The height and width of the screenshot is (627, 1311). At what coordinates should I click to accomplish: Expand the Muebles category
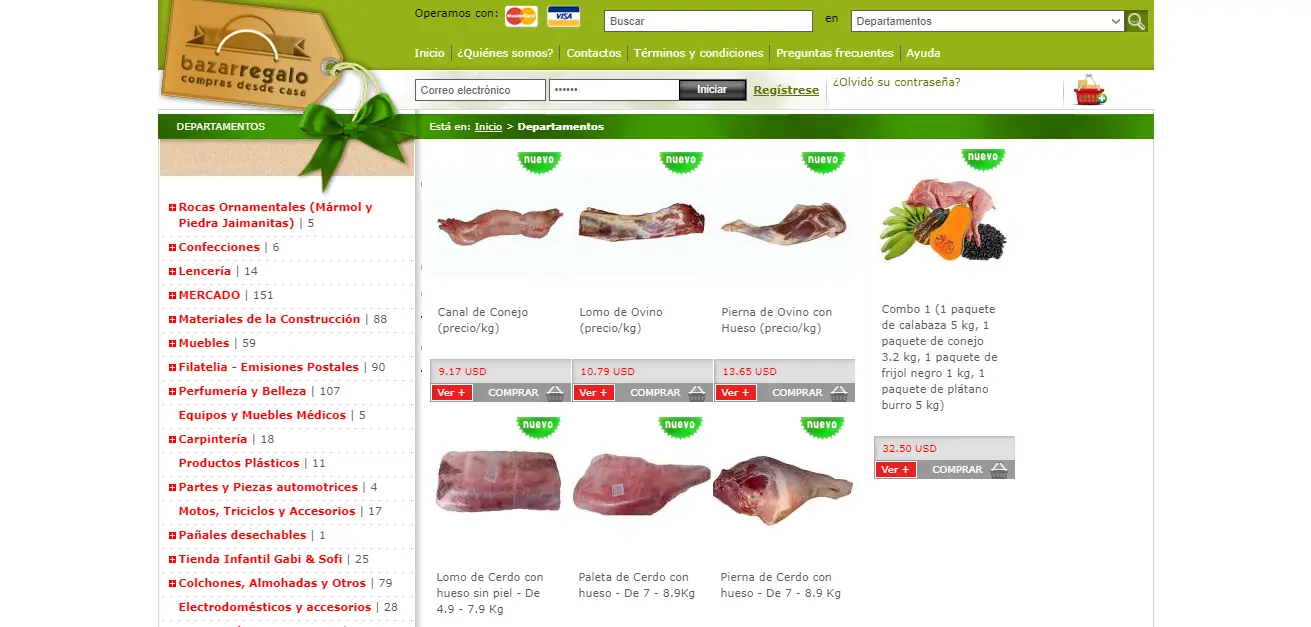tap(173, 344)
